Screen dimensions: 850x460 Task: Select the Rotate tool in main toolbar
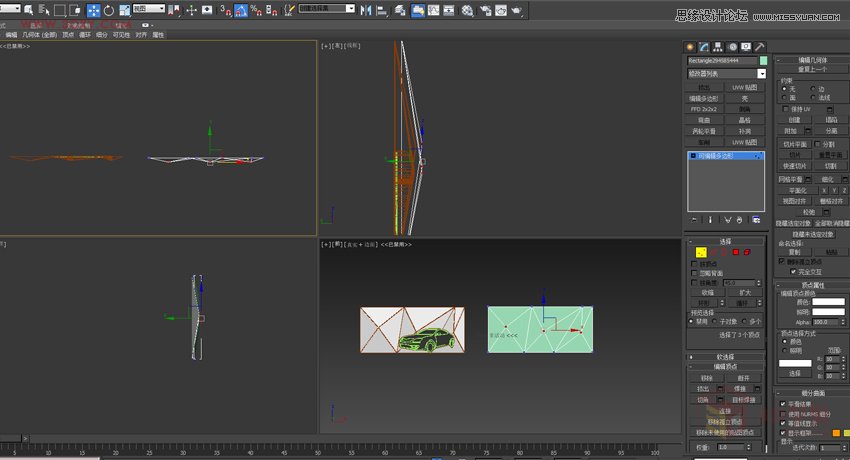(108, 10)
